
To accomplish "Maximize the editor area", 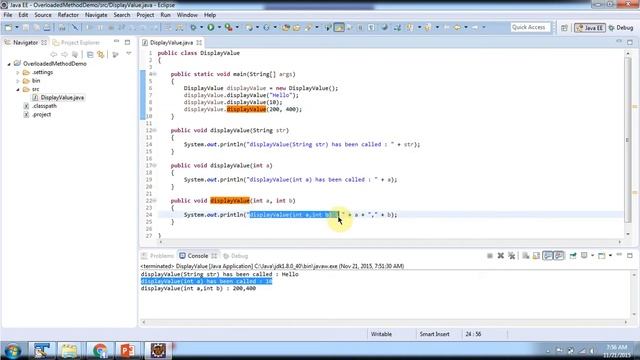I will pos(630,42).
